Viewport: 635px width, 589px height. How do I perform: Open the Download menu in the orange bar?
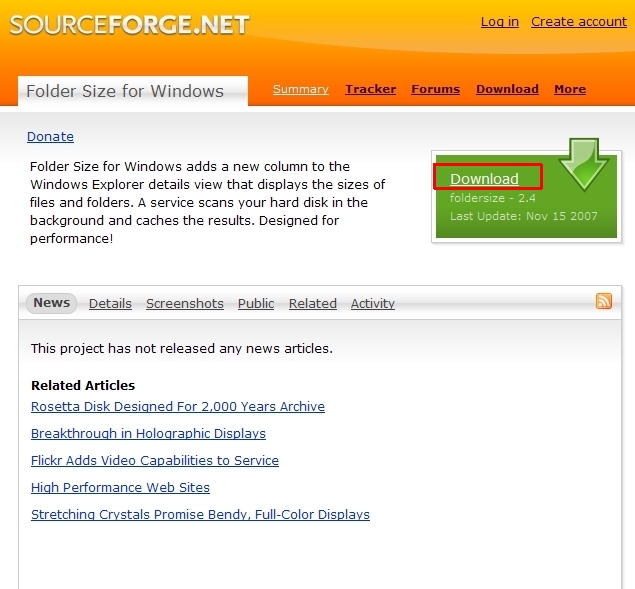coord(507,89)
